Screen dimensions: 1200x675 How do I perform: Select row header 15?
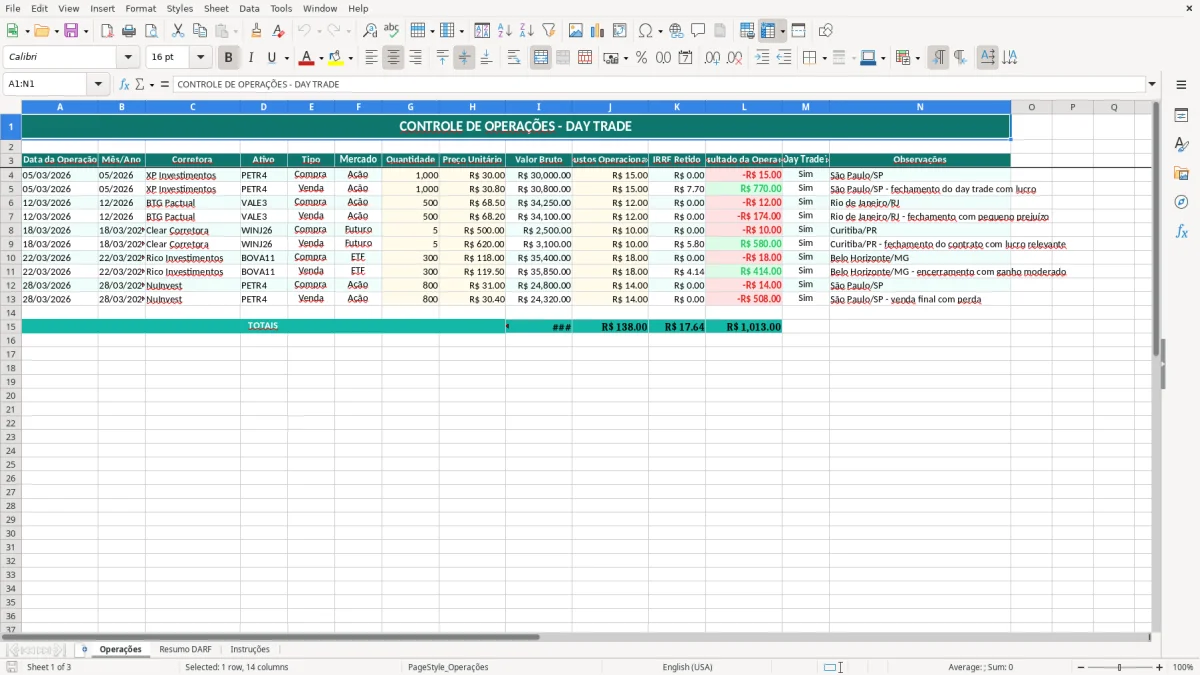coord(11,326)
